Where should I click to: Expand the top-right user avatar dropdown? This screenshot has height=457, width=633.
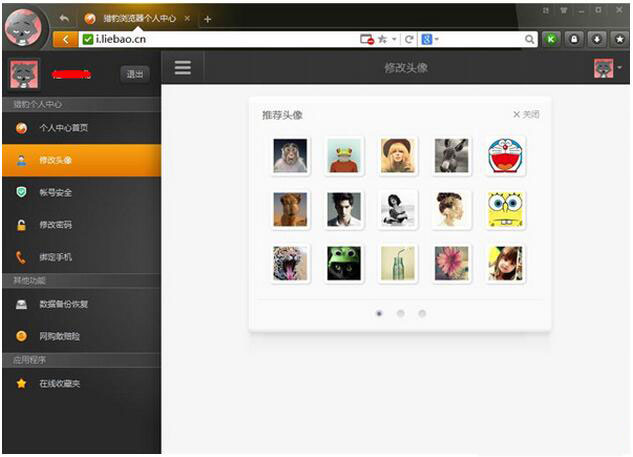point(607,68)
